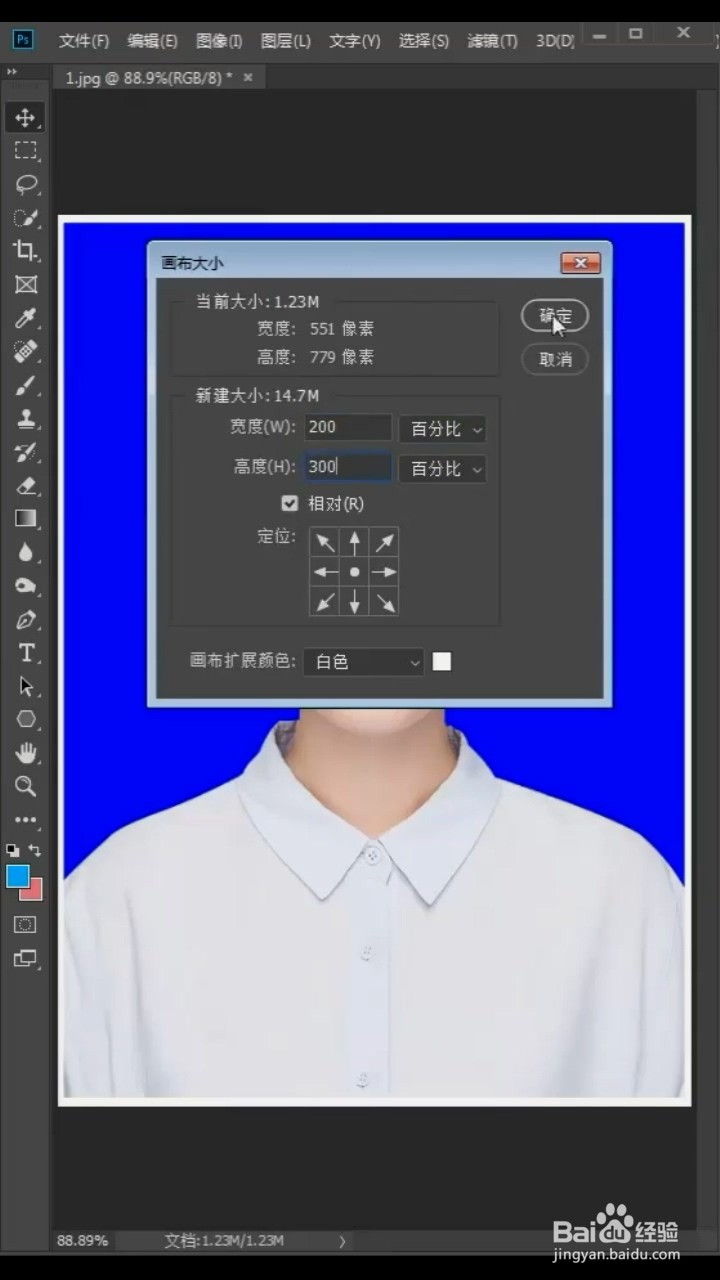Click the 高度(H) height input field
Viewport: 720px width, 1280px height.
(348, 466)
